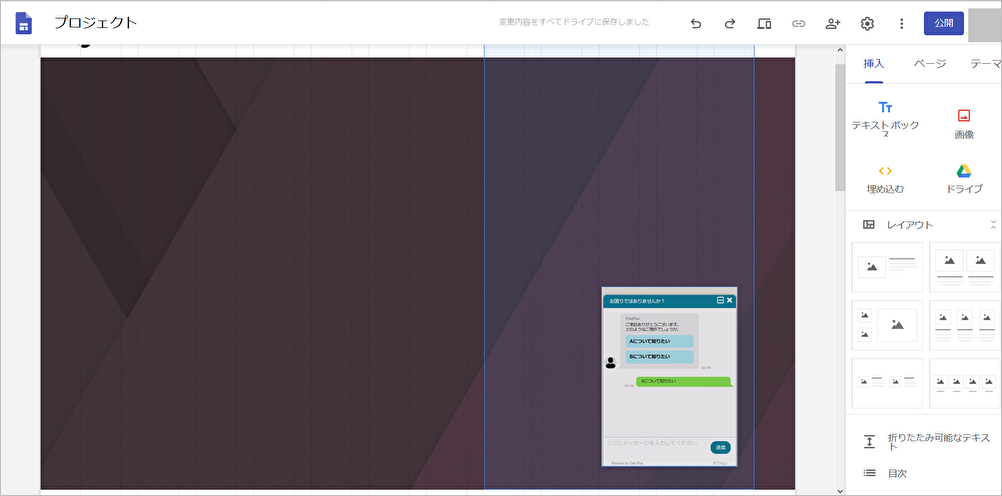Choose layout with two small image-text pairs
The height and width of the screenshot is (496, 1002).
click(x=887, y=383)
